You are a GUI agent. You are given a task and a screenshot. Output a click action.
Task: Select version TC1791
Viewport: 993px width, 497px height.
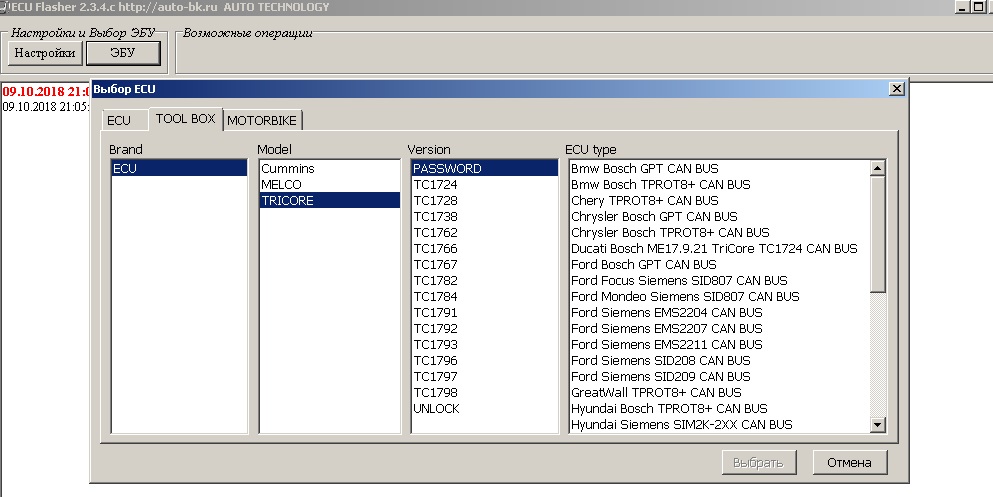[x=484, y=313]
